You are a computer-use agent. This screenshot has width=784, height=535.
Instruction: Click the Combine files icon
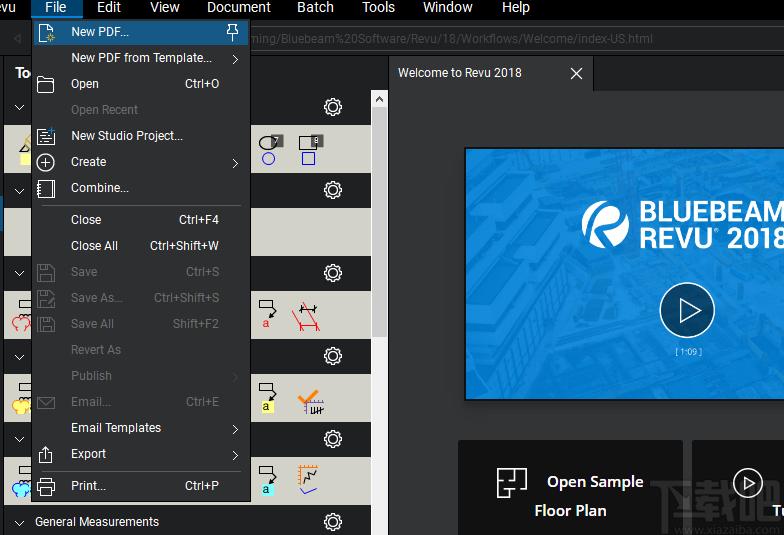click(46, 188)
